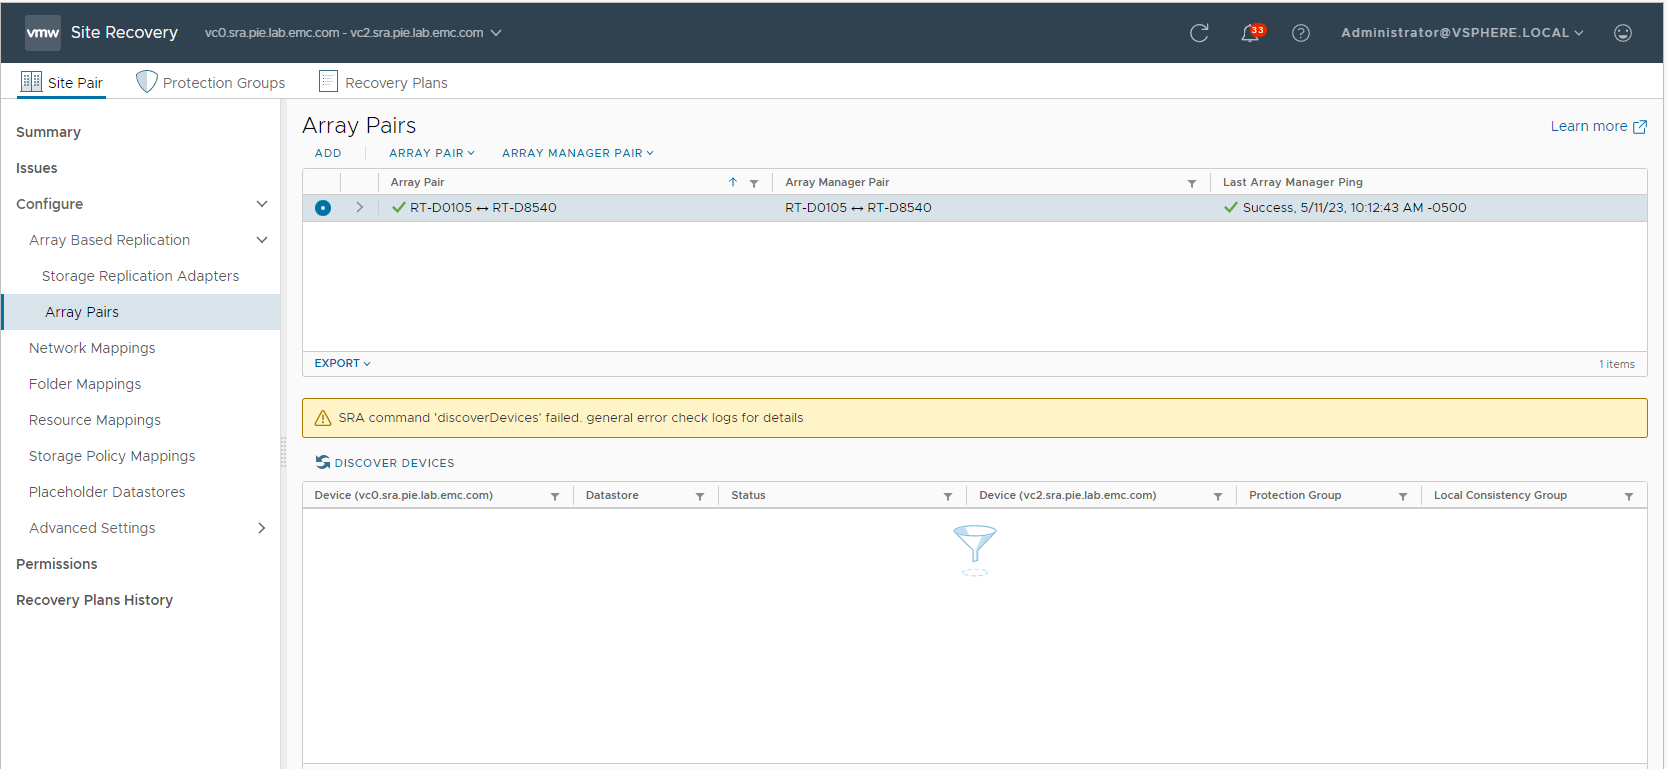Filter the Protection Group column
The width and height of the screenshot is (1667, 769).
tap(1402, 496)
